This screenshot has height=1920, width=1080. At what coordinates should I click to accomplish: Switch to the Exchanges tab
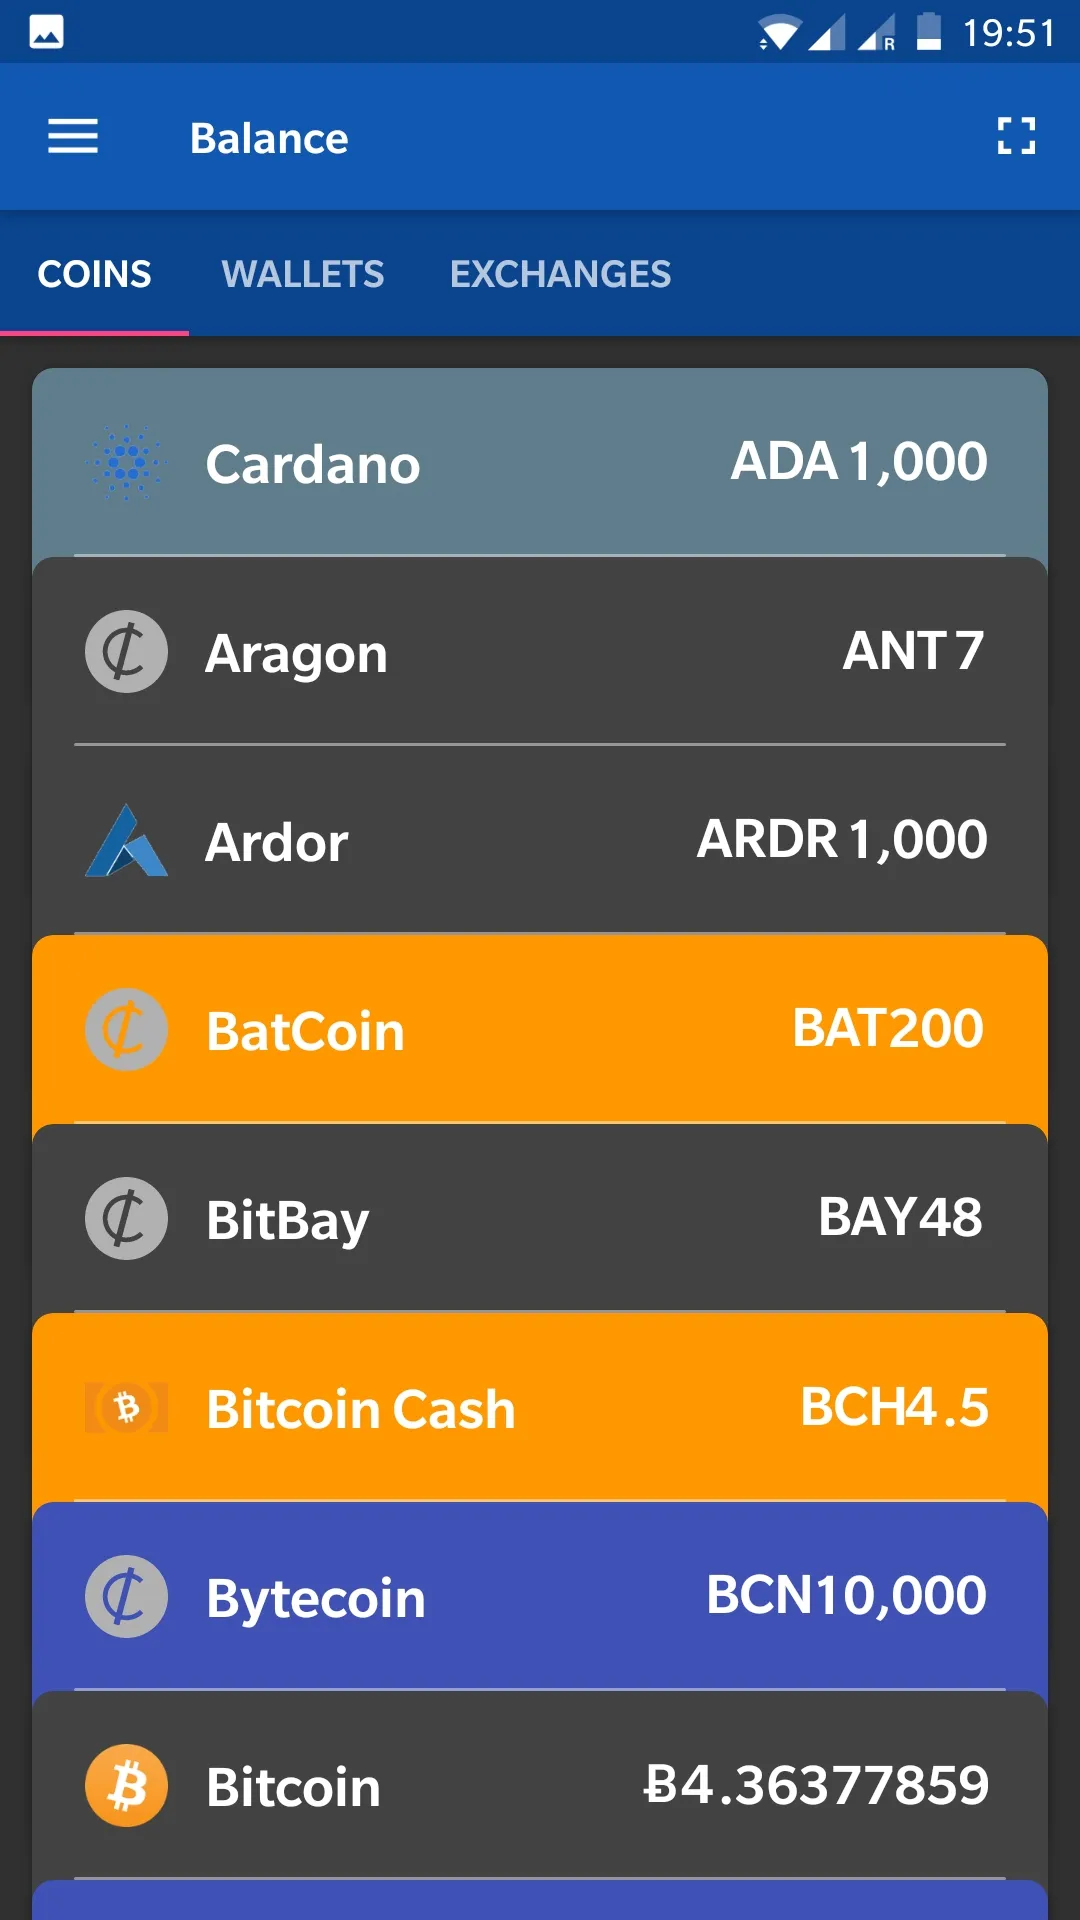pos(560,274)
